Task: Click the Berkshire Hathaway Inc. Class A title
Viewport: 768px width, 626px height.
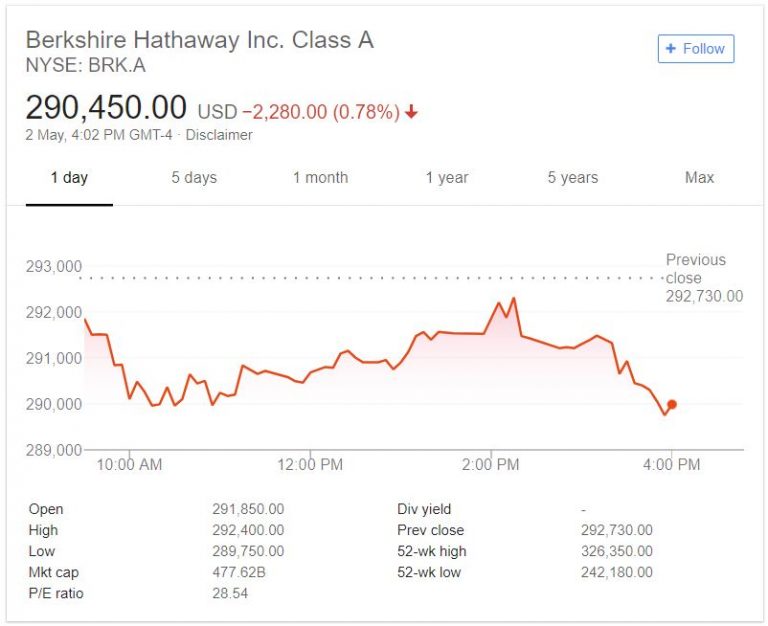Action: tap(199, 41)
